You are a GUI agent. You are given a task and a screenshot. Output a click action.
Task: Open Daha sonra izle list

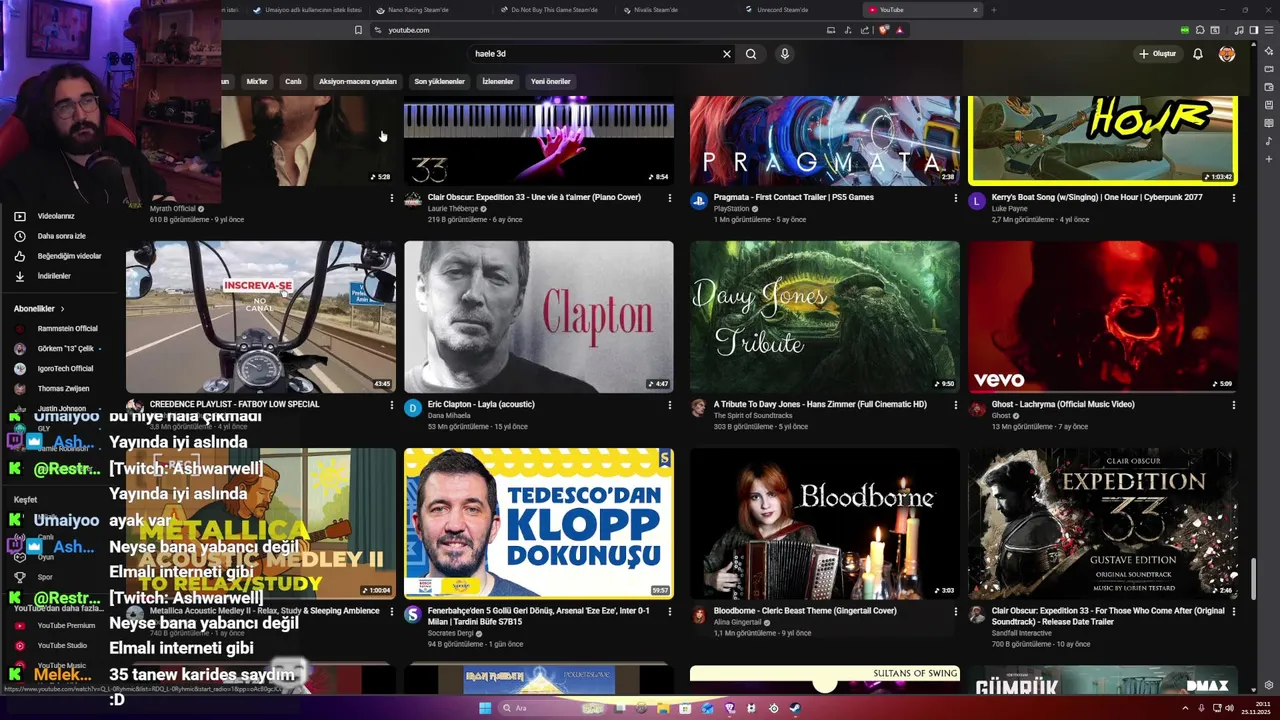click(x=60, y=236)
